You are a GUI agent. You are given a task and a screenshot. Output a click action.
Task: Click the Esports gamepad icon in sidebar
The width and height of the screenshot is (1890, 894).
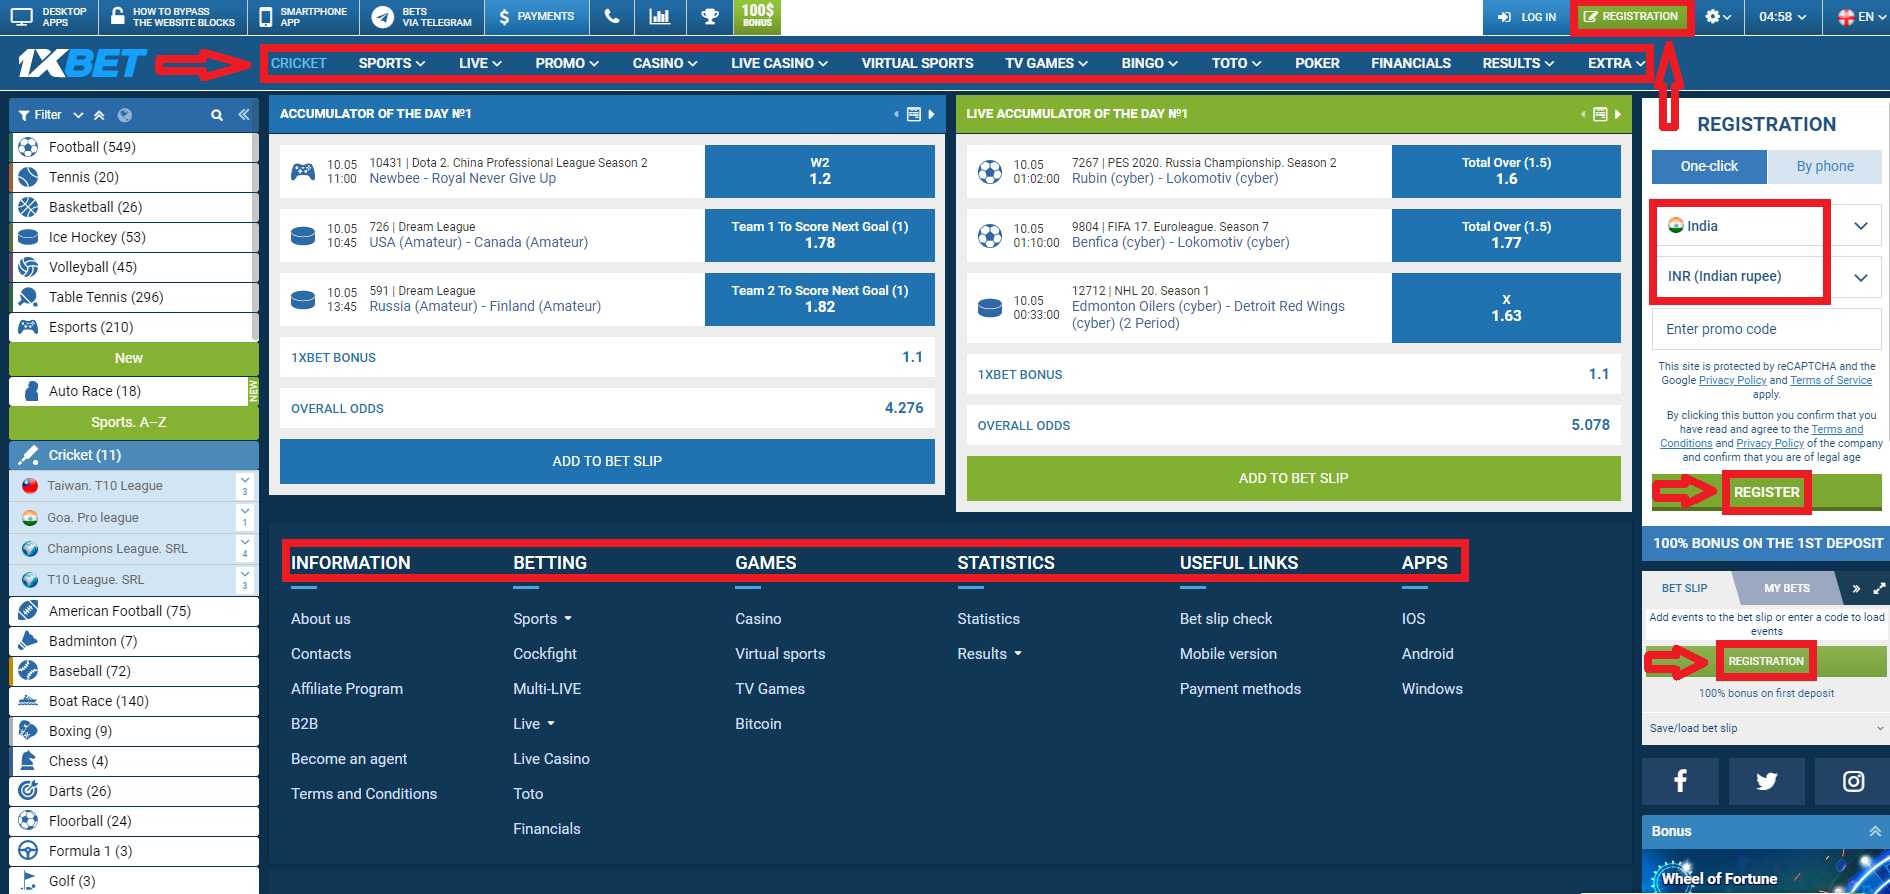pyautogui.click(x=28, y=327)
